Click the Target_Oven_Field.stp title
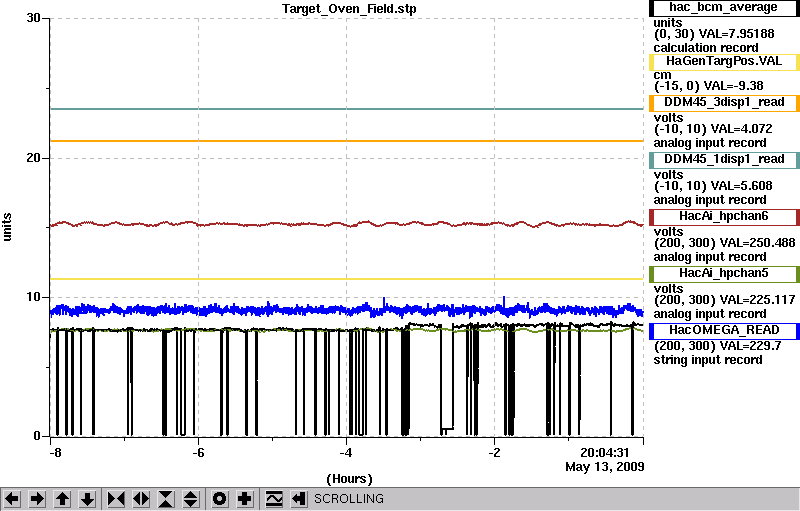 coord(349,9)
